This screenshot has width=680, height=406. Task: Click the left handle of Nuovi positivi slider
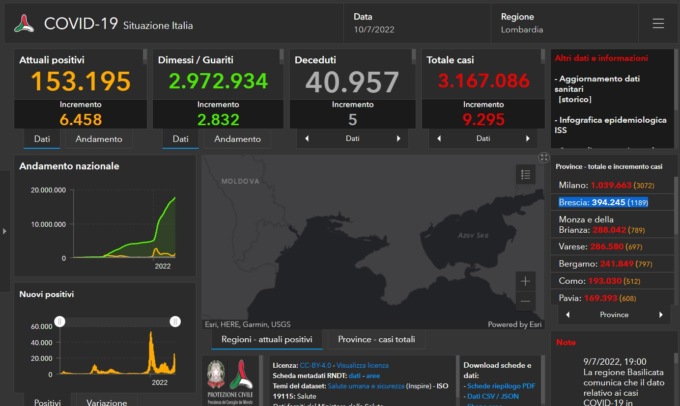[x=59, y=321]
